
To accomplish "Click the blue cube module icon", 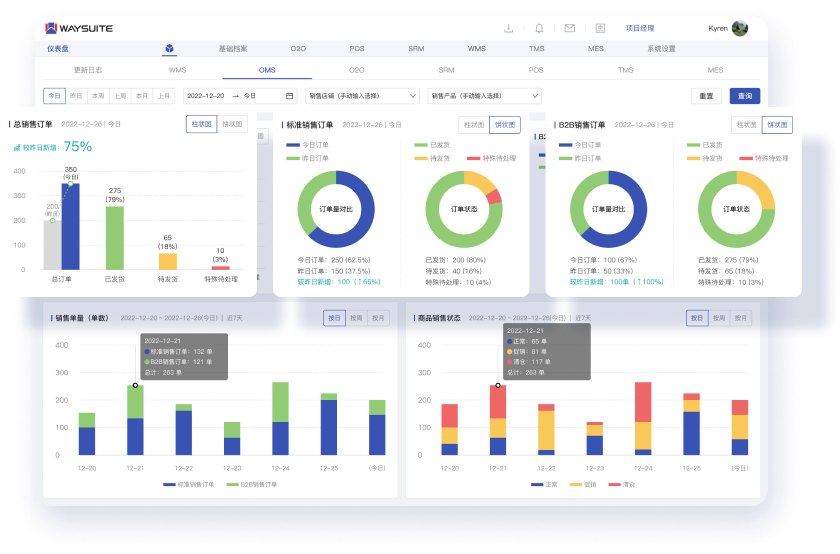I will [x=170, y=48].
